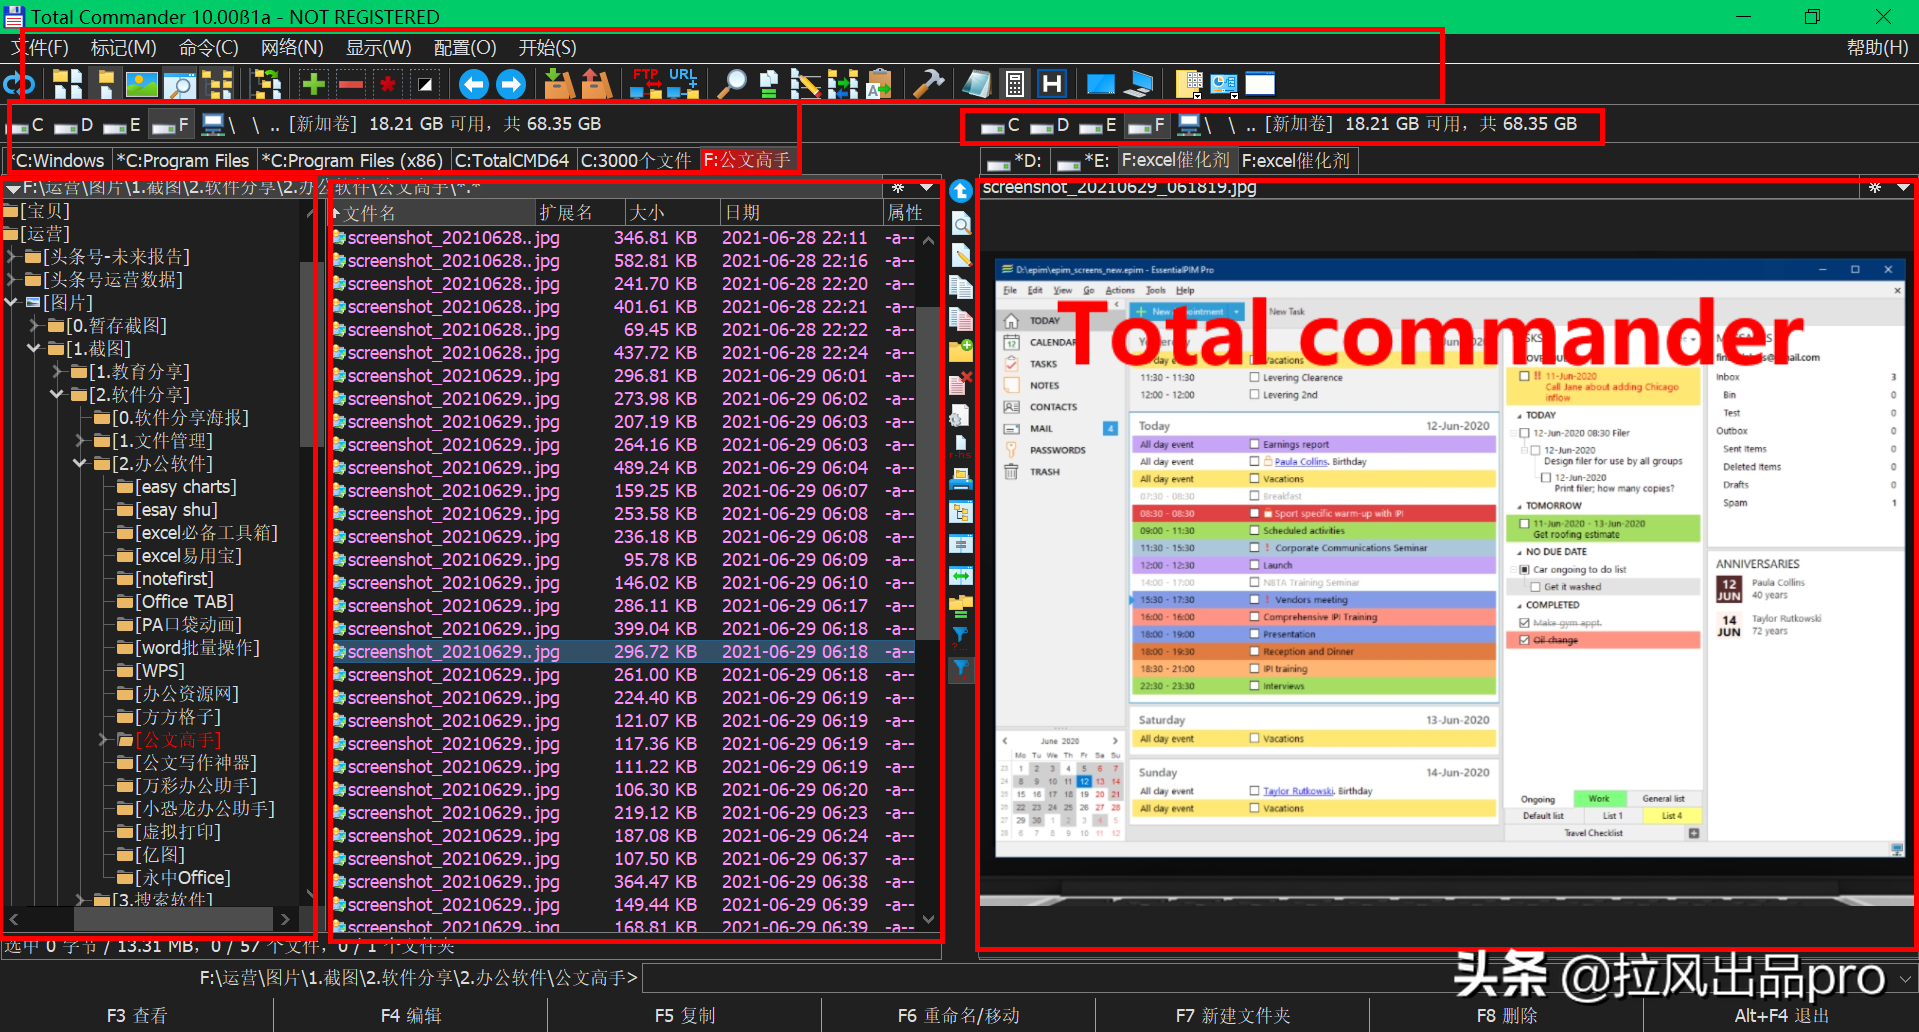Click F4 编辑 function button
The width and height of the screenshot is (1919, 1032).
[x=411, y=1015]
